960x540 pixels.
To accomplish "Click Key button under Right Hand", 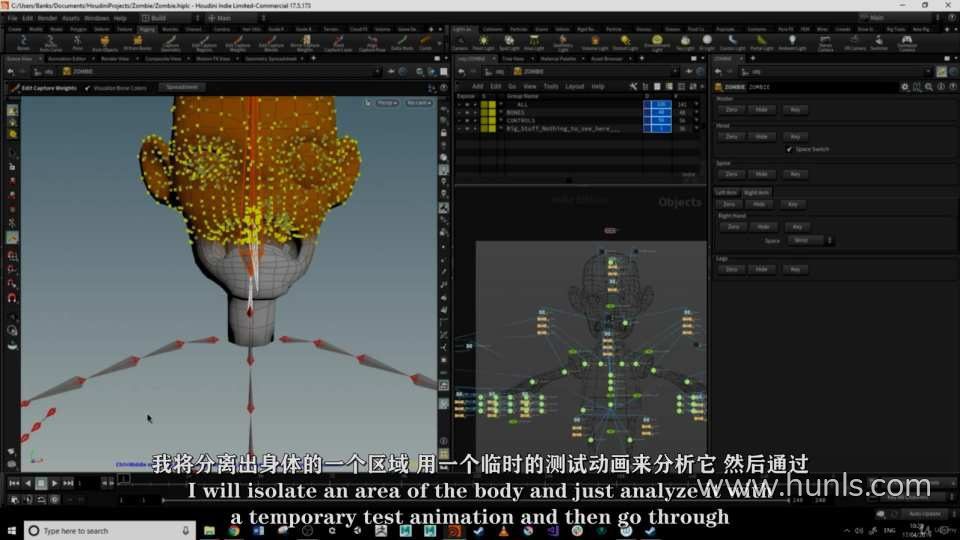I will tap(797, 227).
